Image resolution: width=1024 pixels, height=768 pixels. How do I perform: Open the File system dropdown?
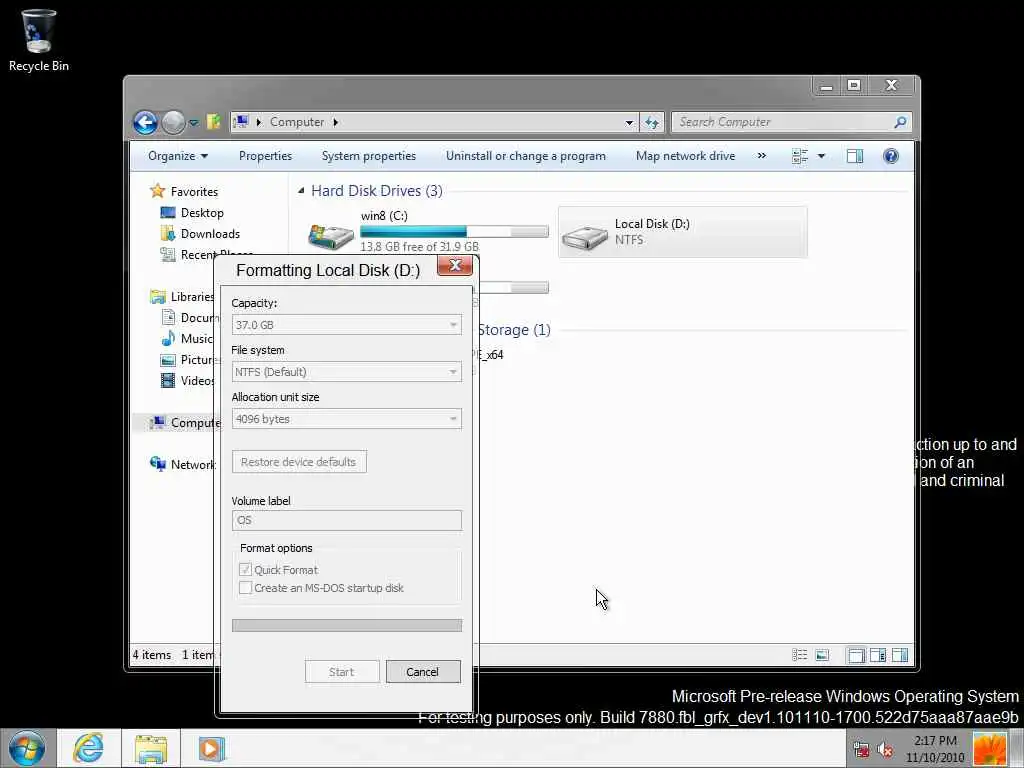(x=347, y=372)
